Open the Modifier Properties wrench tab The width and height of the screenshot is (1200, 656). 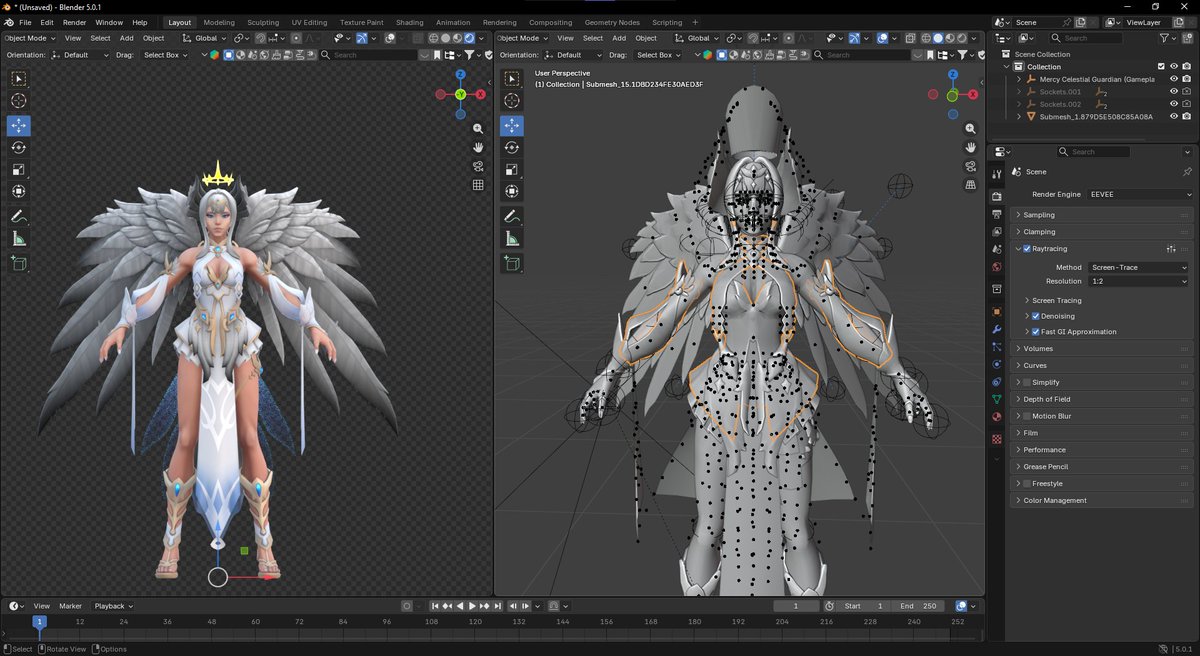pyautogui.click(x=996, y=332)
